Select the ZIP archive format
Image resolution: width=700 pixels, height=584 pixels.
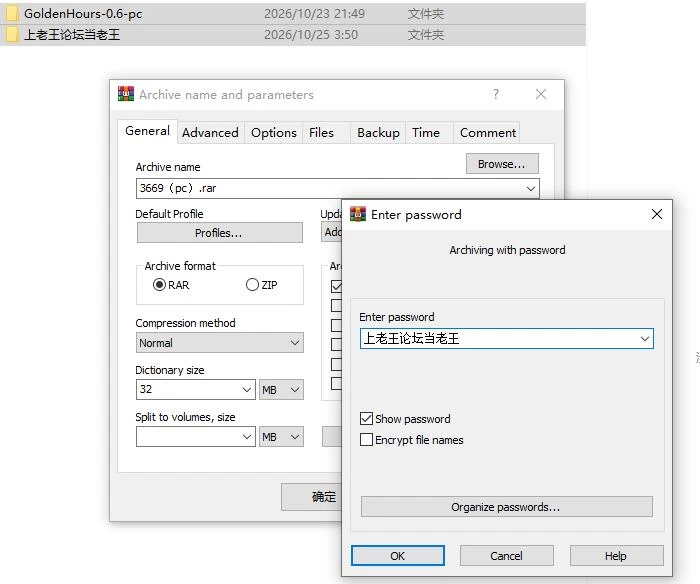click(x=252, y=284)
